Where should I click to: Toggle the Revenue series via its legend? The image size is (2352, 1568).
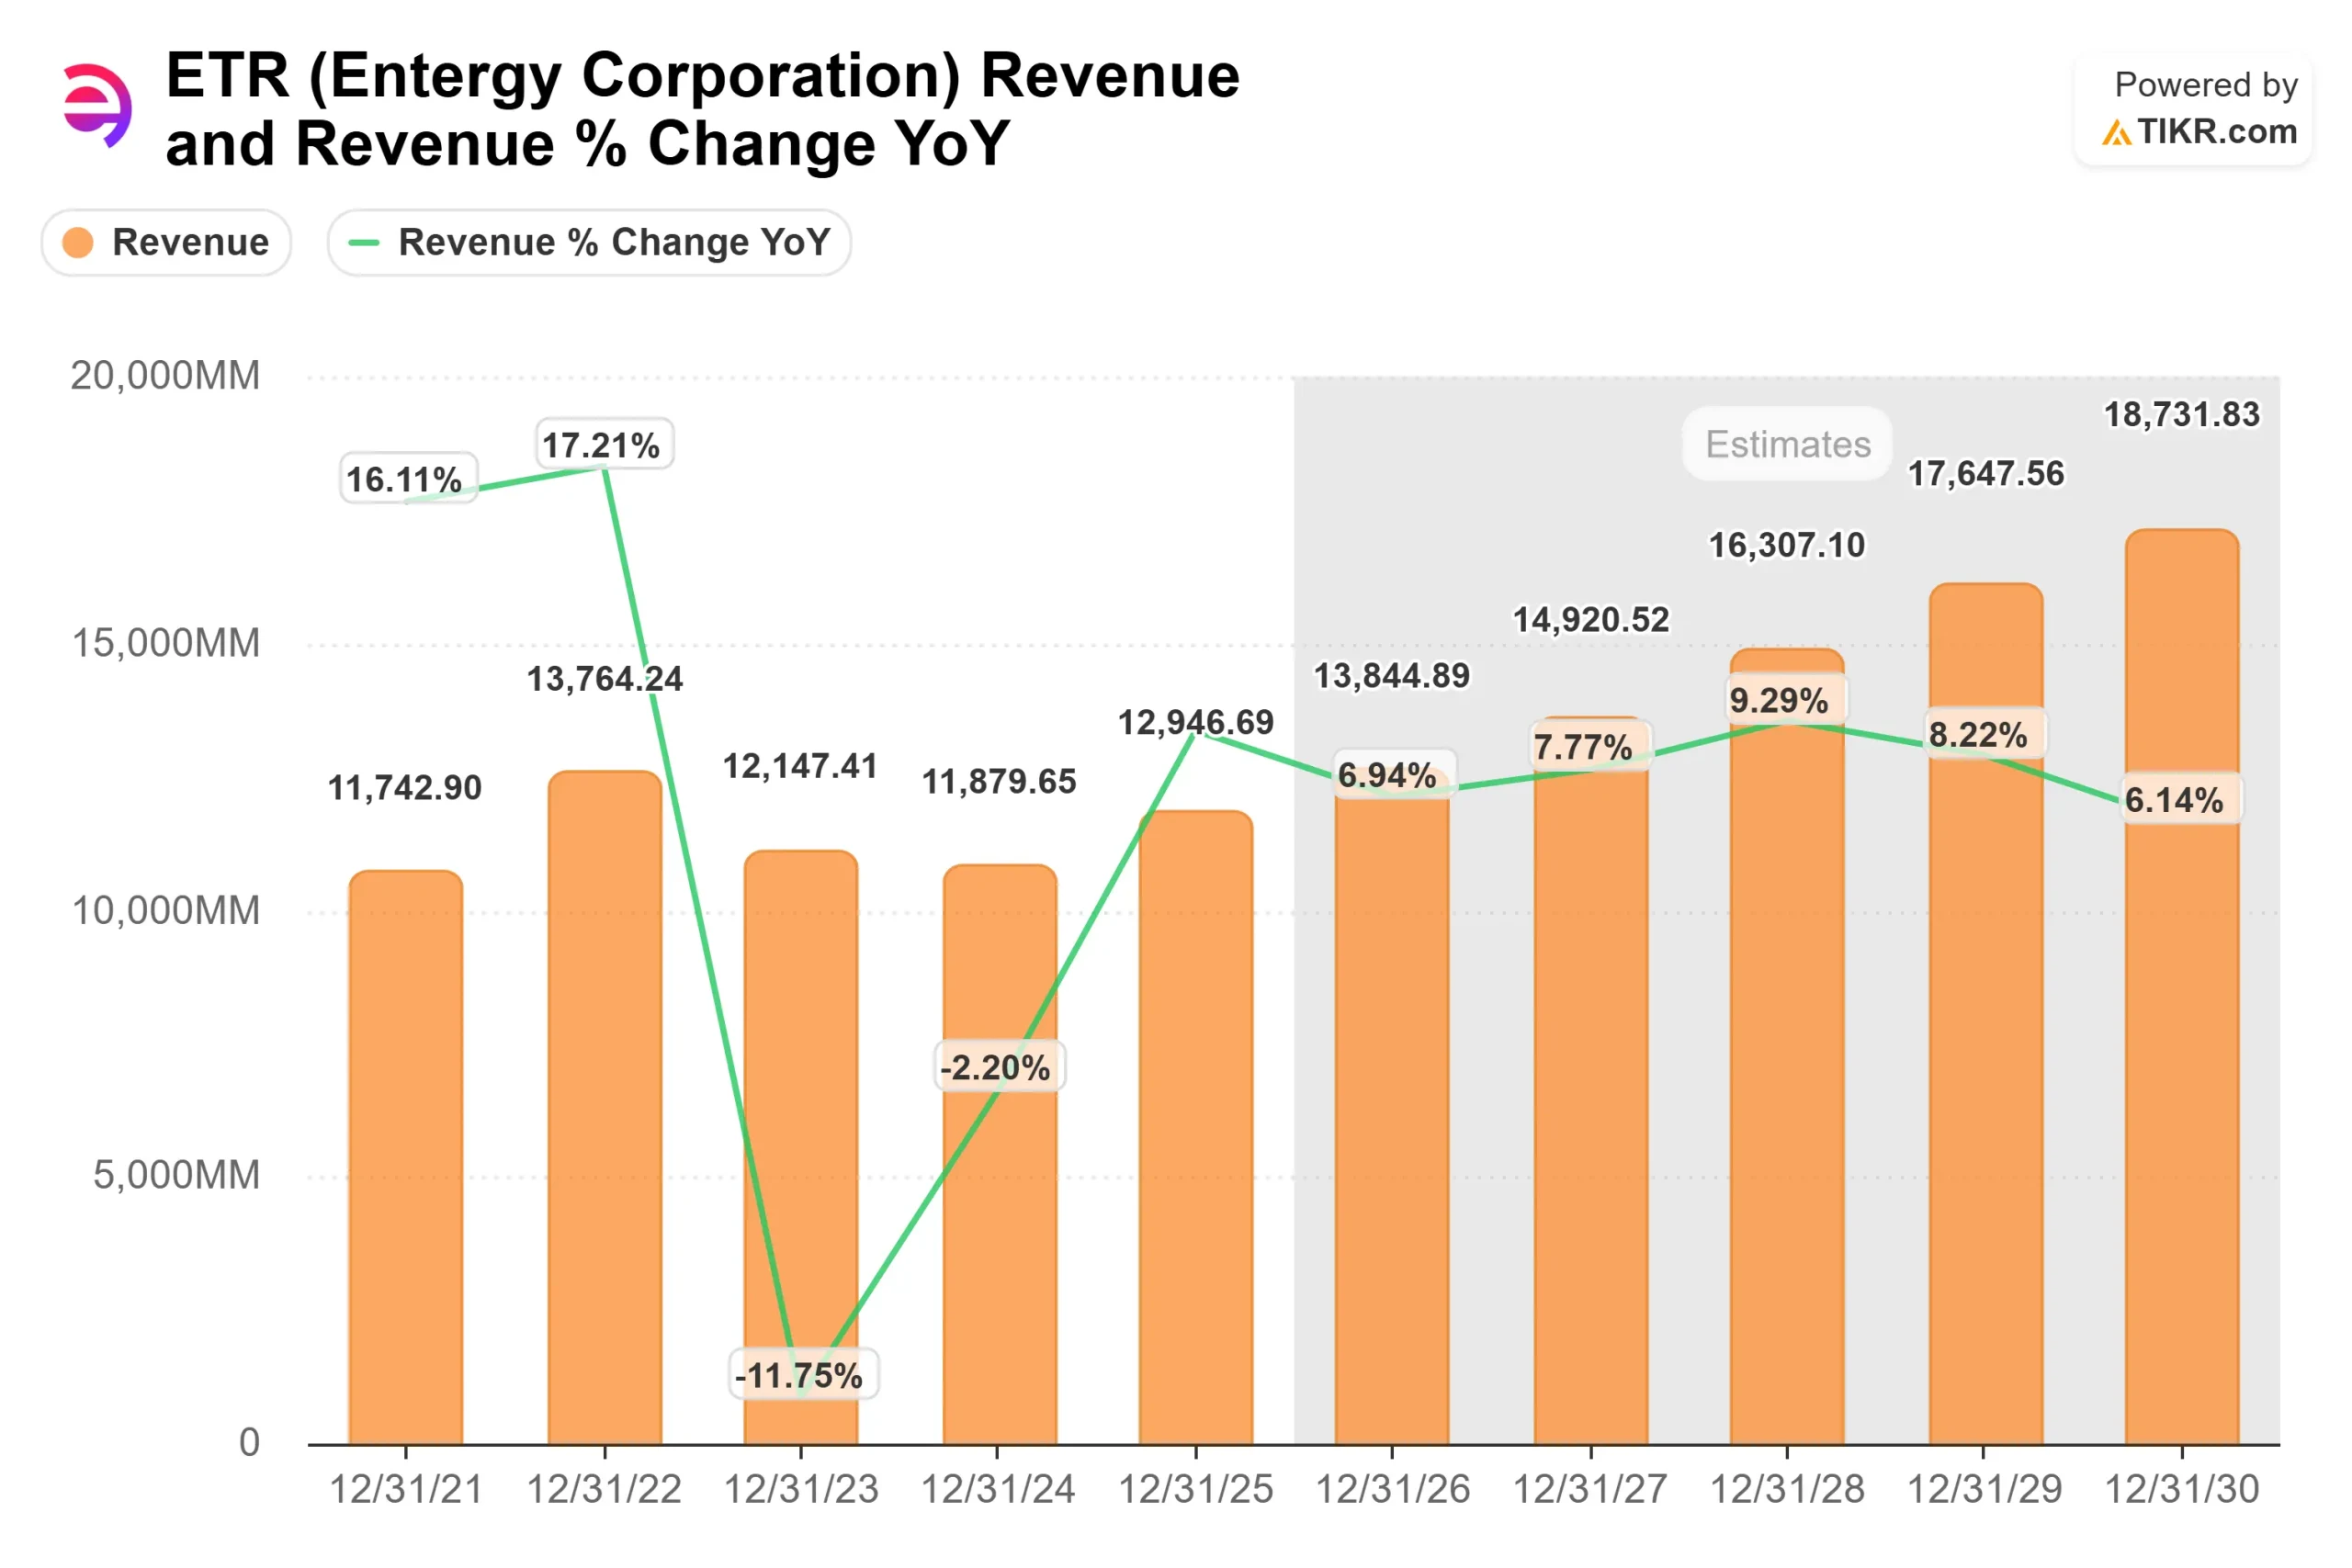(x=166, y=242)
